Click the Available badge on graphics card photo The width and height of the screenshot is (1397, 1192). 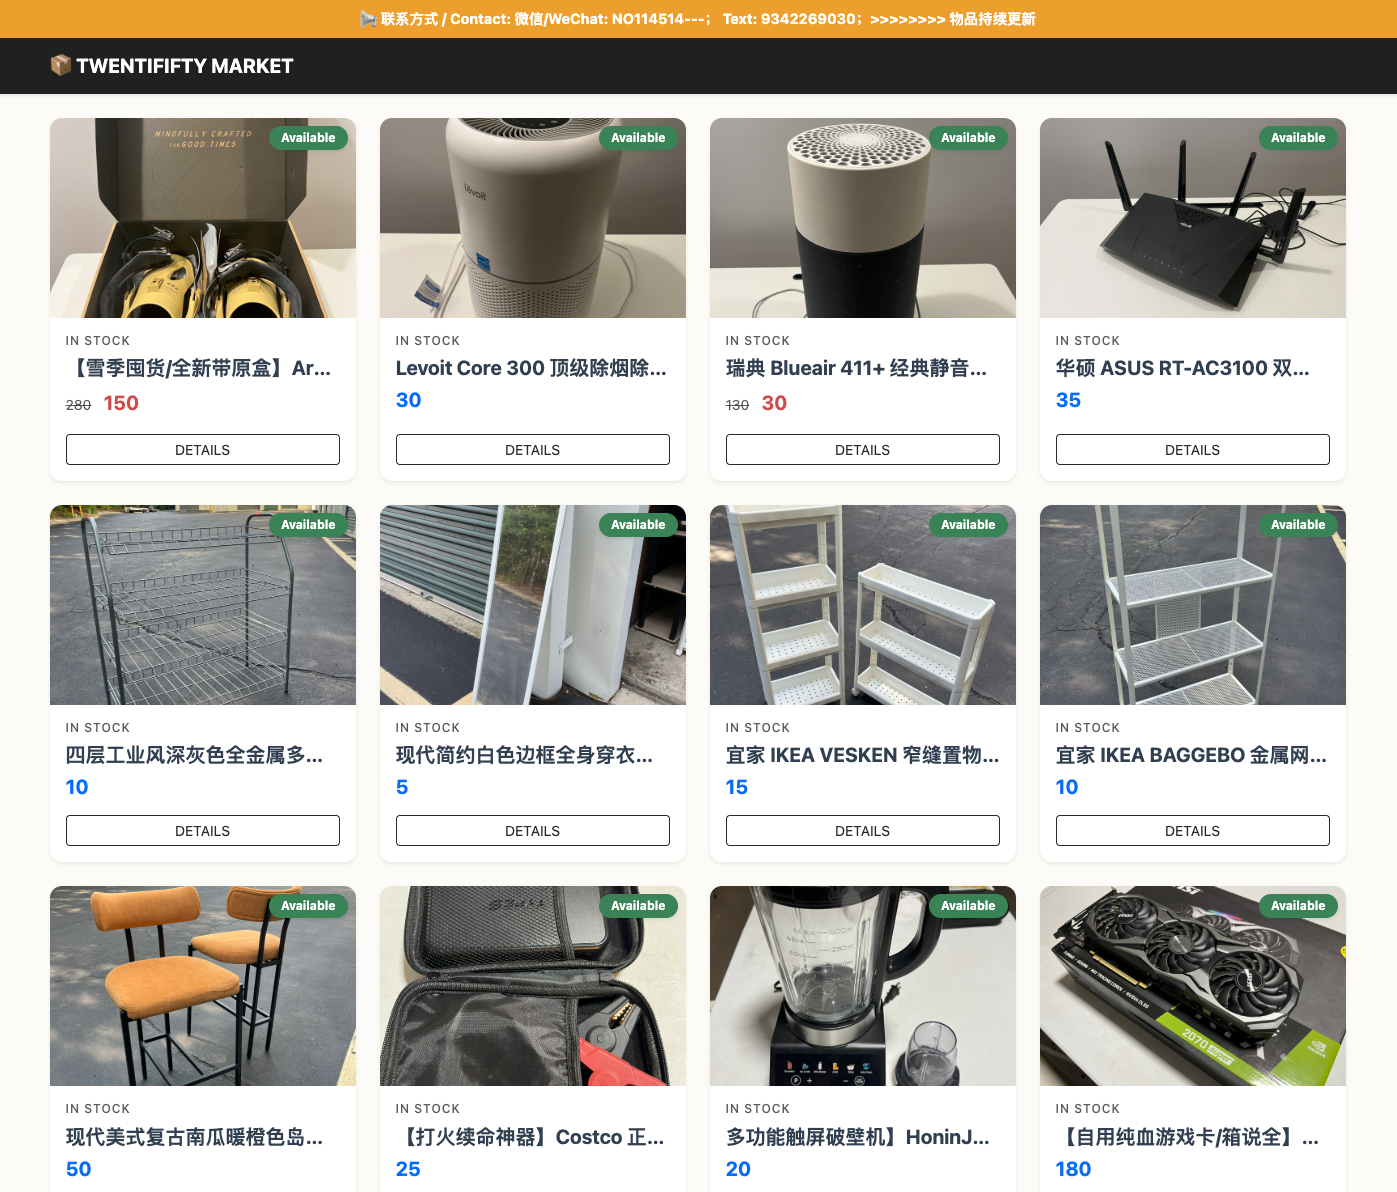coord(1298,906)
